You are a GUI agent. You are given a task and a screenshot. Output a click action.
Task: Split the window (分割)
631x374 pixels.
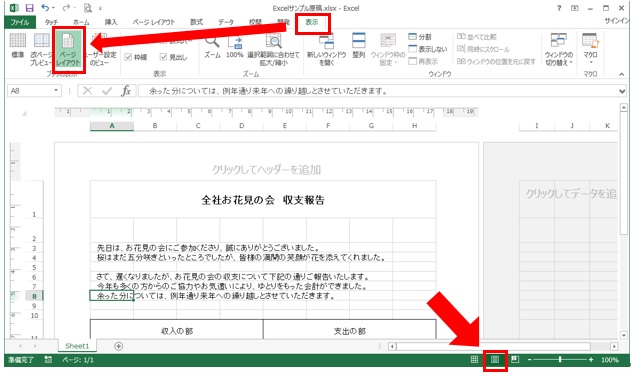coord(420,37)
